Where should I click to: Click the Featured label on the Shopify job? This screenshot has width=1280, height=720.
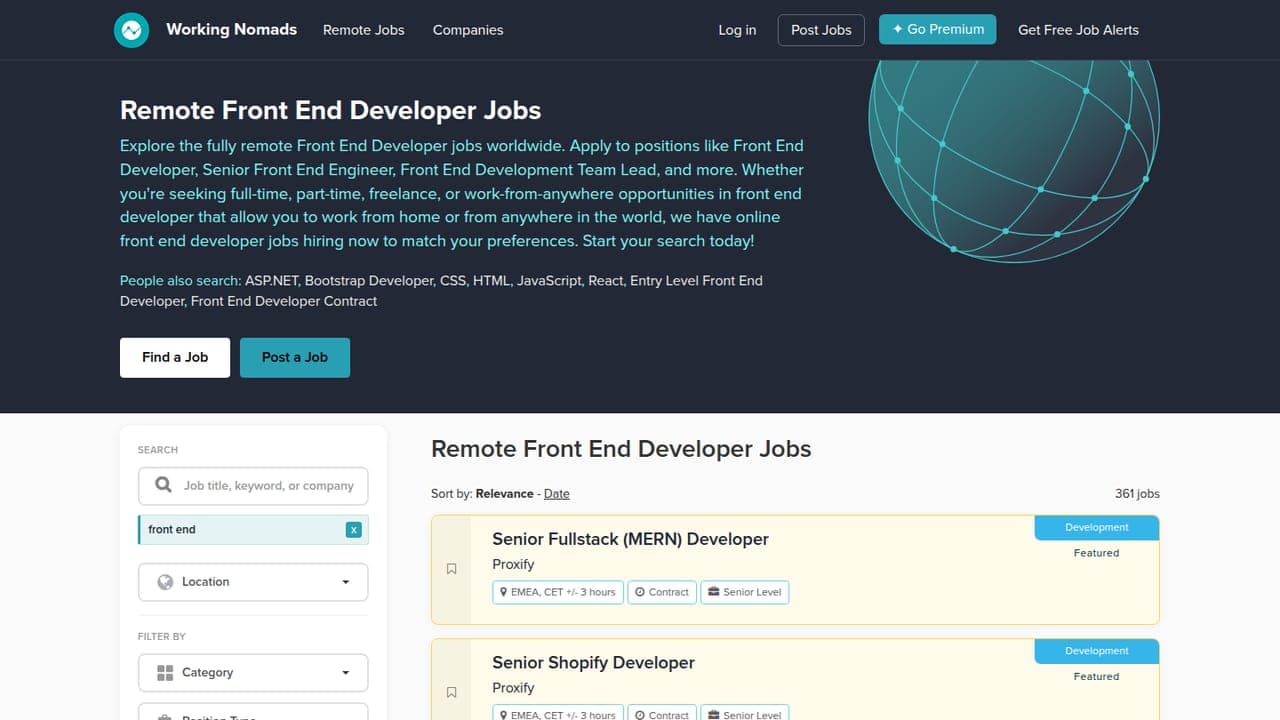[x=1097, y=677]
